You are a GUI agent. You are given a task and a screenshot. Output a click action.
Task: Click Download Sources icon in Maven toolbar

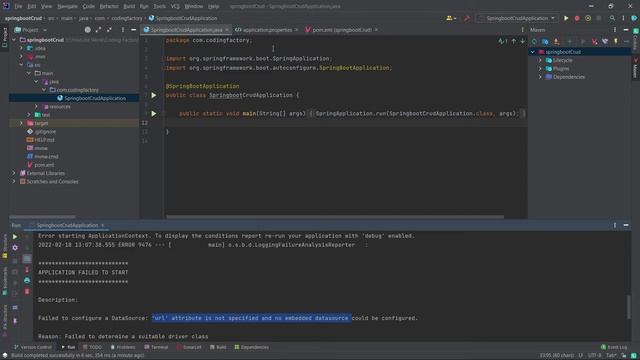[x=556, y=41]
